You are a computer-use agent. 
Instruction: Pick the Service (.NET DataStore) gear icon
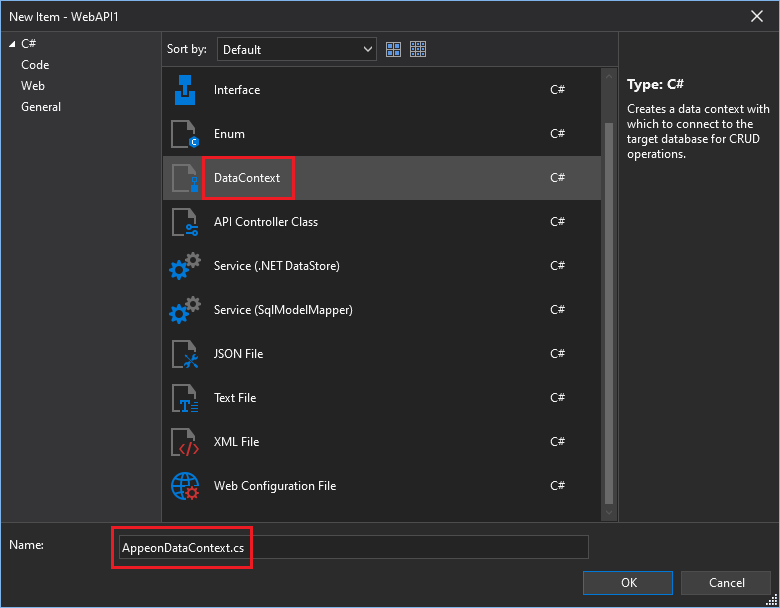(x=185, y=266)
